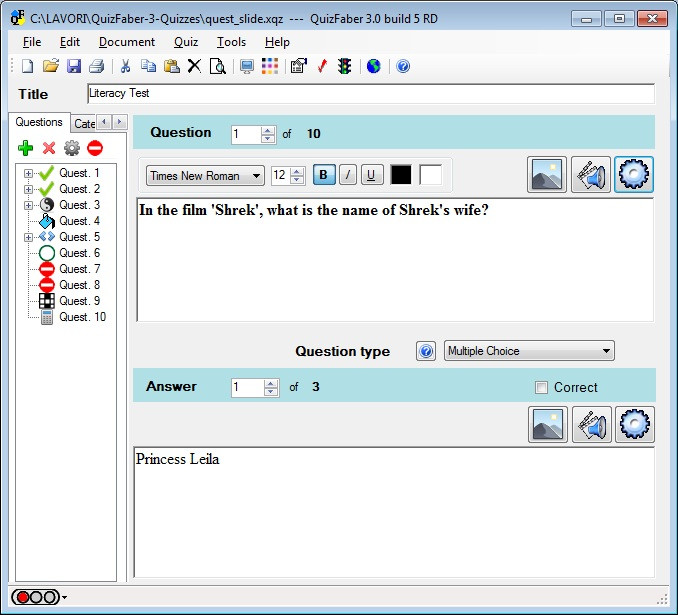Image resolution: width=678 pixels, height=615 pixels.
Task: Open a quiz file with folder icon
Action: click(x=51, y=66)
